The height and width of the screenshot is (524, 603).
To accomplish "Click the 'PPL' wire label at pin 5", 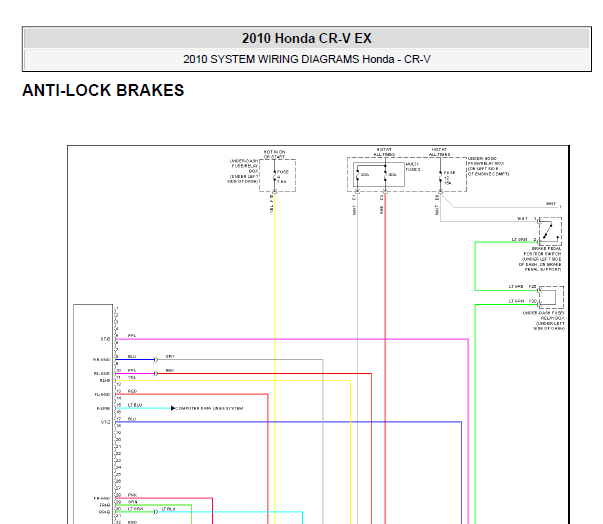I will [x=132, y=336].
